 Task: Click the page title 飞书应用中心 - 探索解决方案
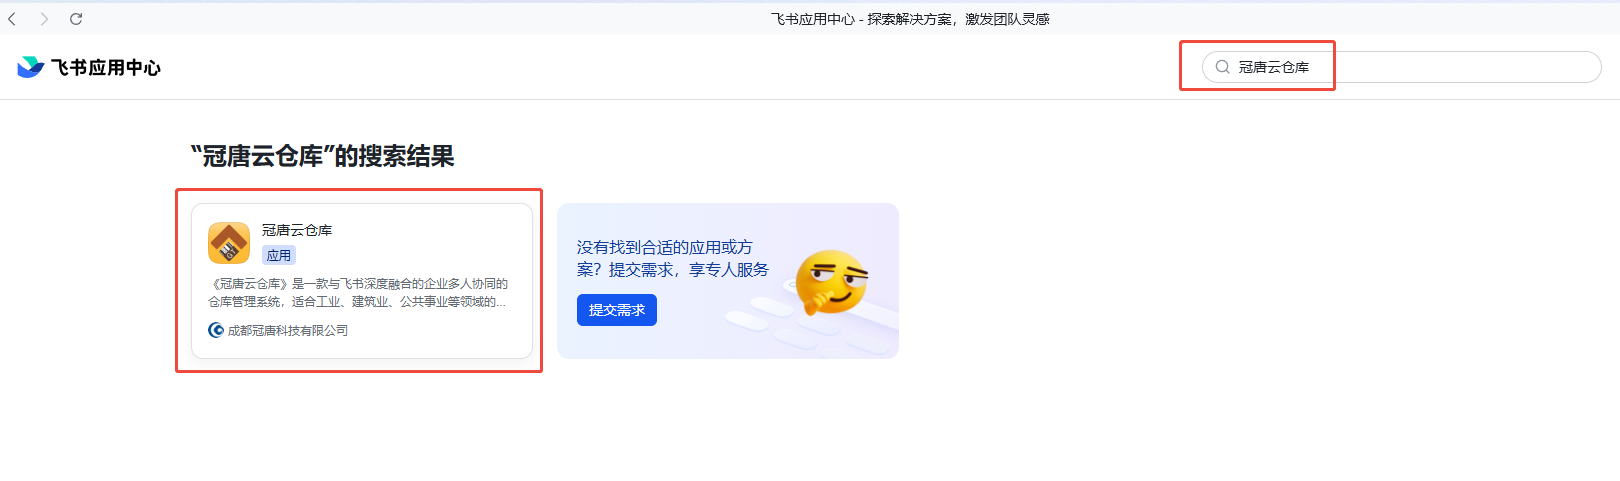(910, 19)
